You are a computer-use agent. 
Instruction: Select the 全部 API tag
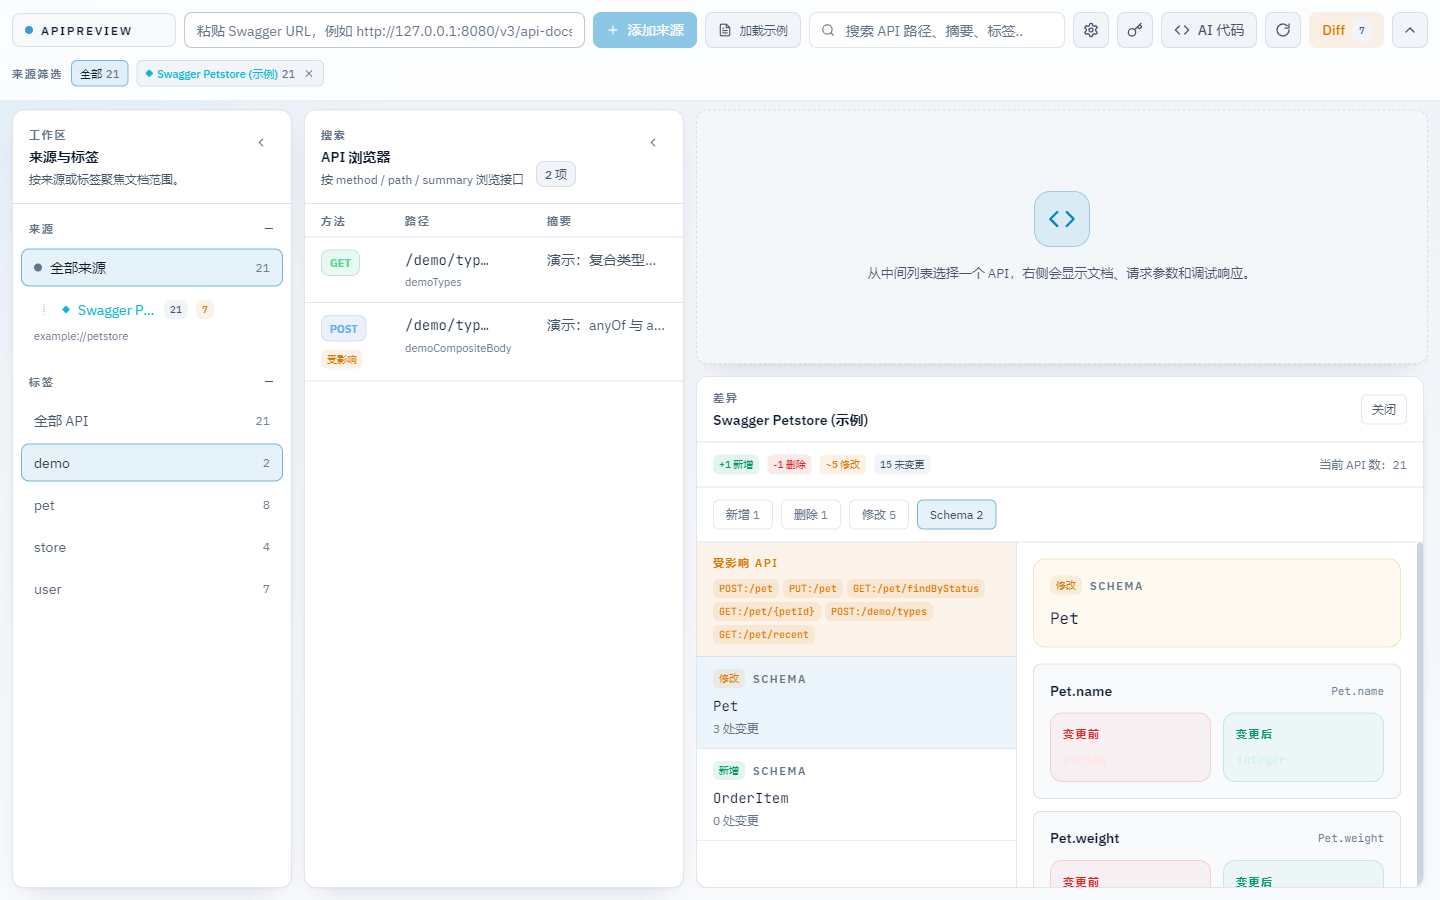tap(152, 421)
